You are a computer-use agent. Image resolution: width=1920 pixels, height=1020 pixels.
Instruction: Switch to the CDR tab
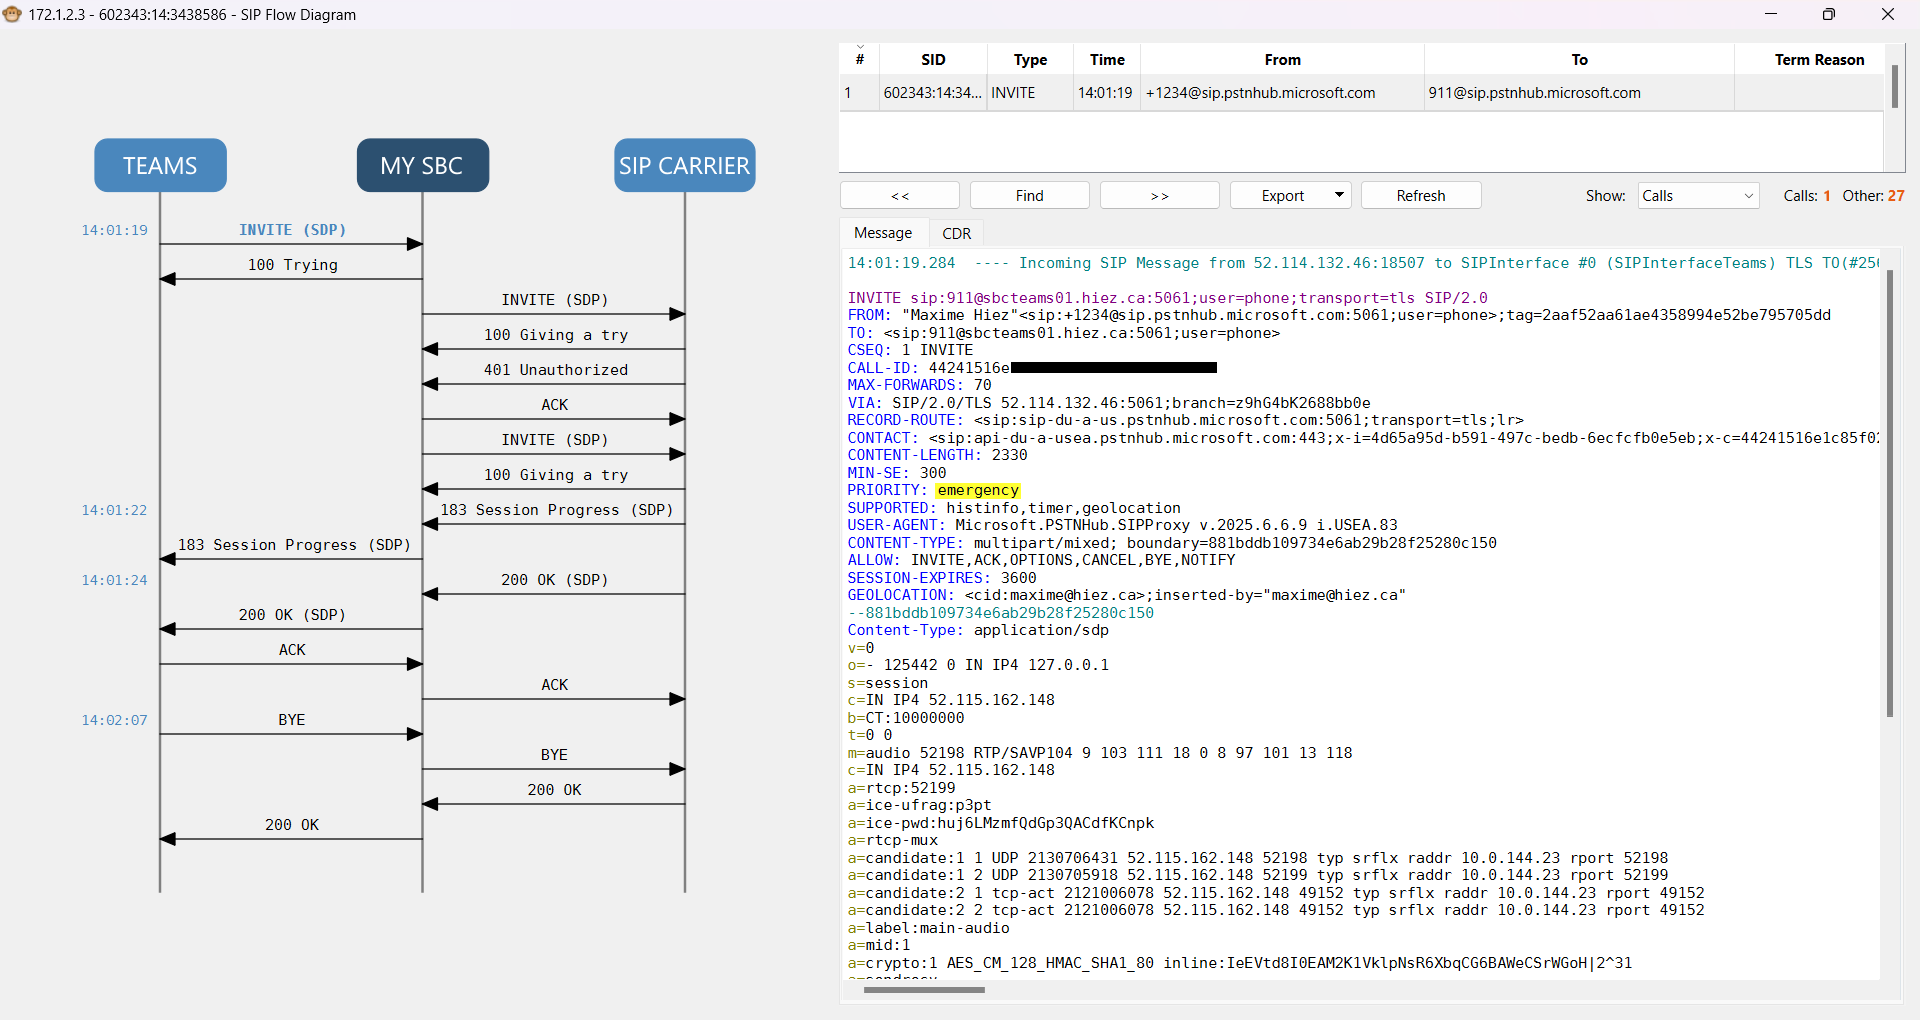pyautogui.click(x=956, y=233)
